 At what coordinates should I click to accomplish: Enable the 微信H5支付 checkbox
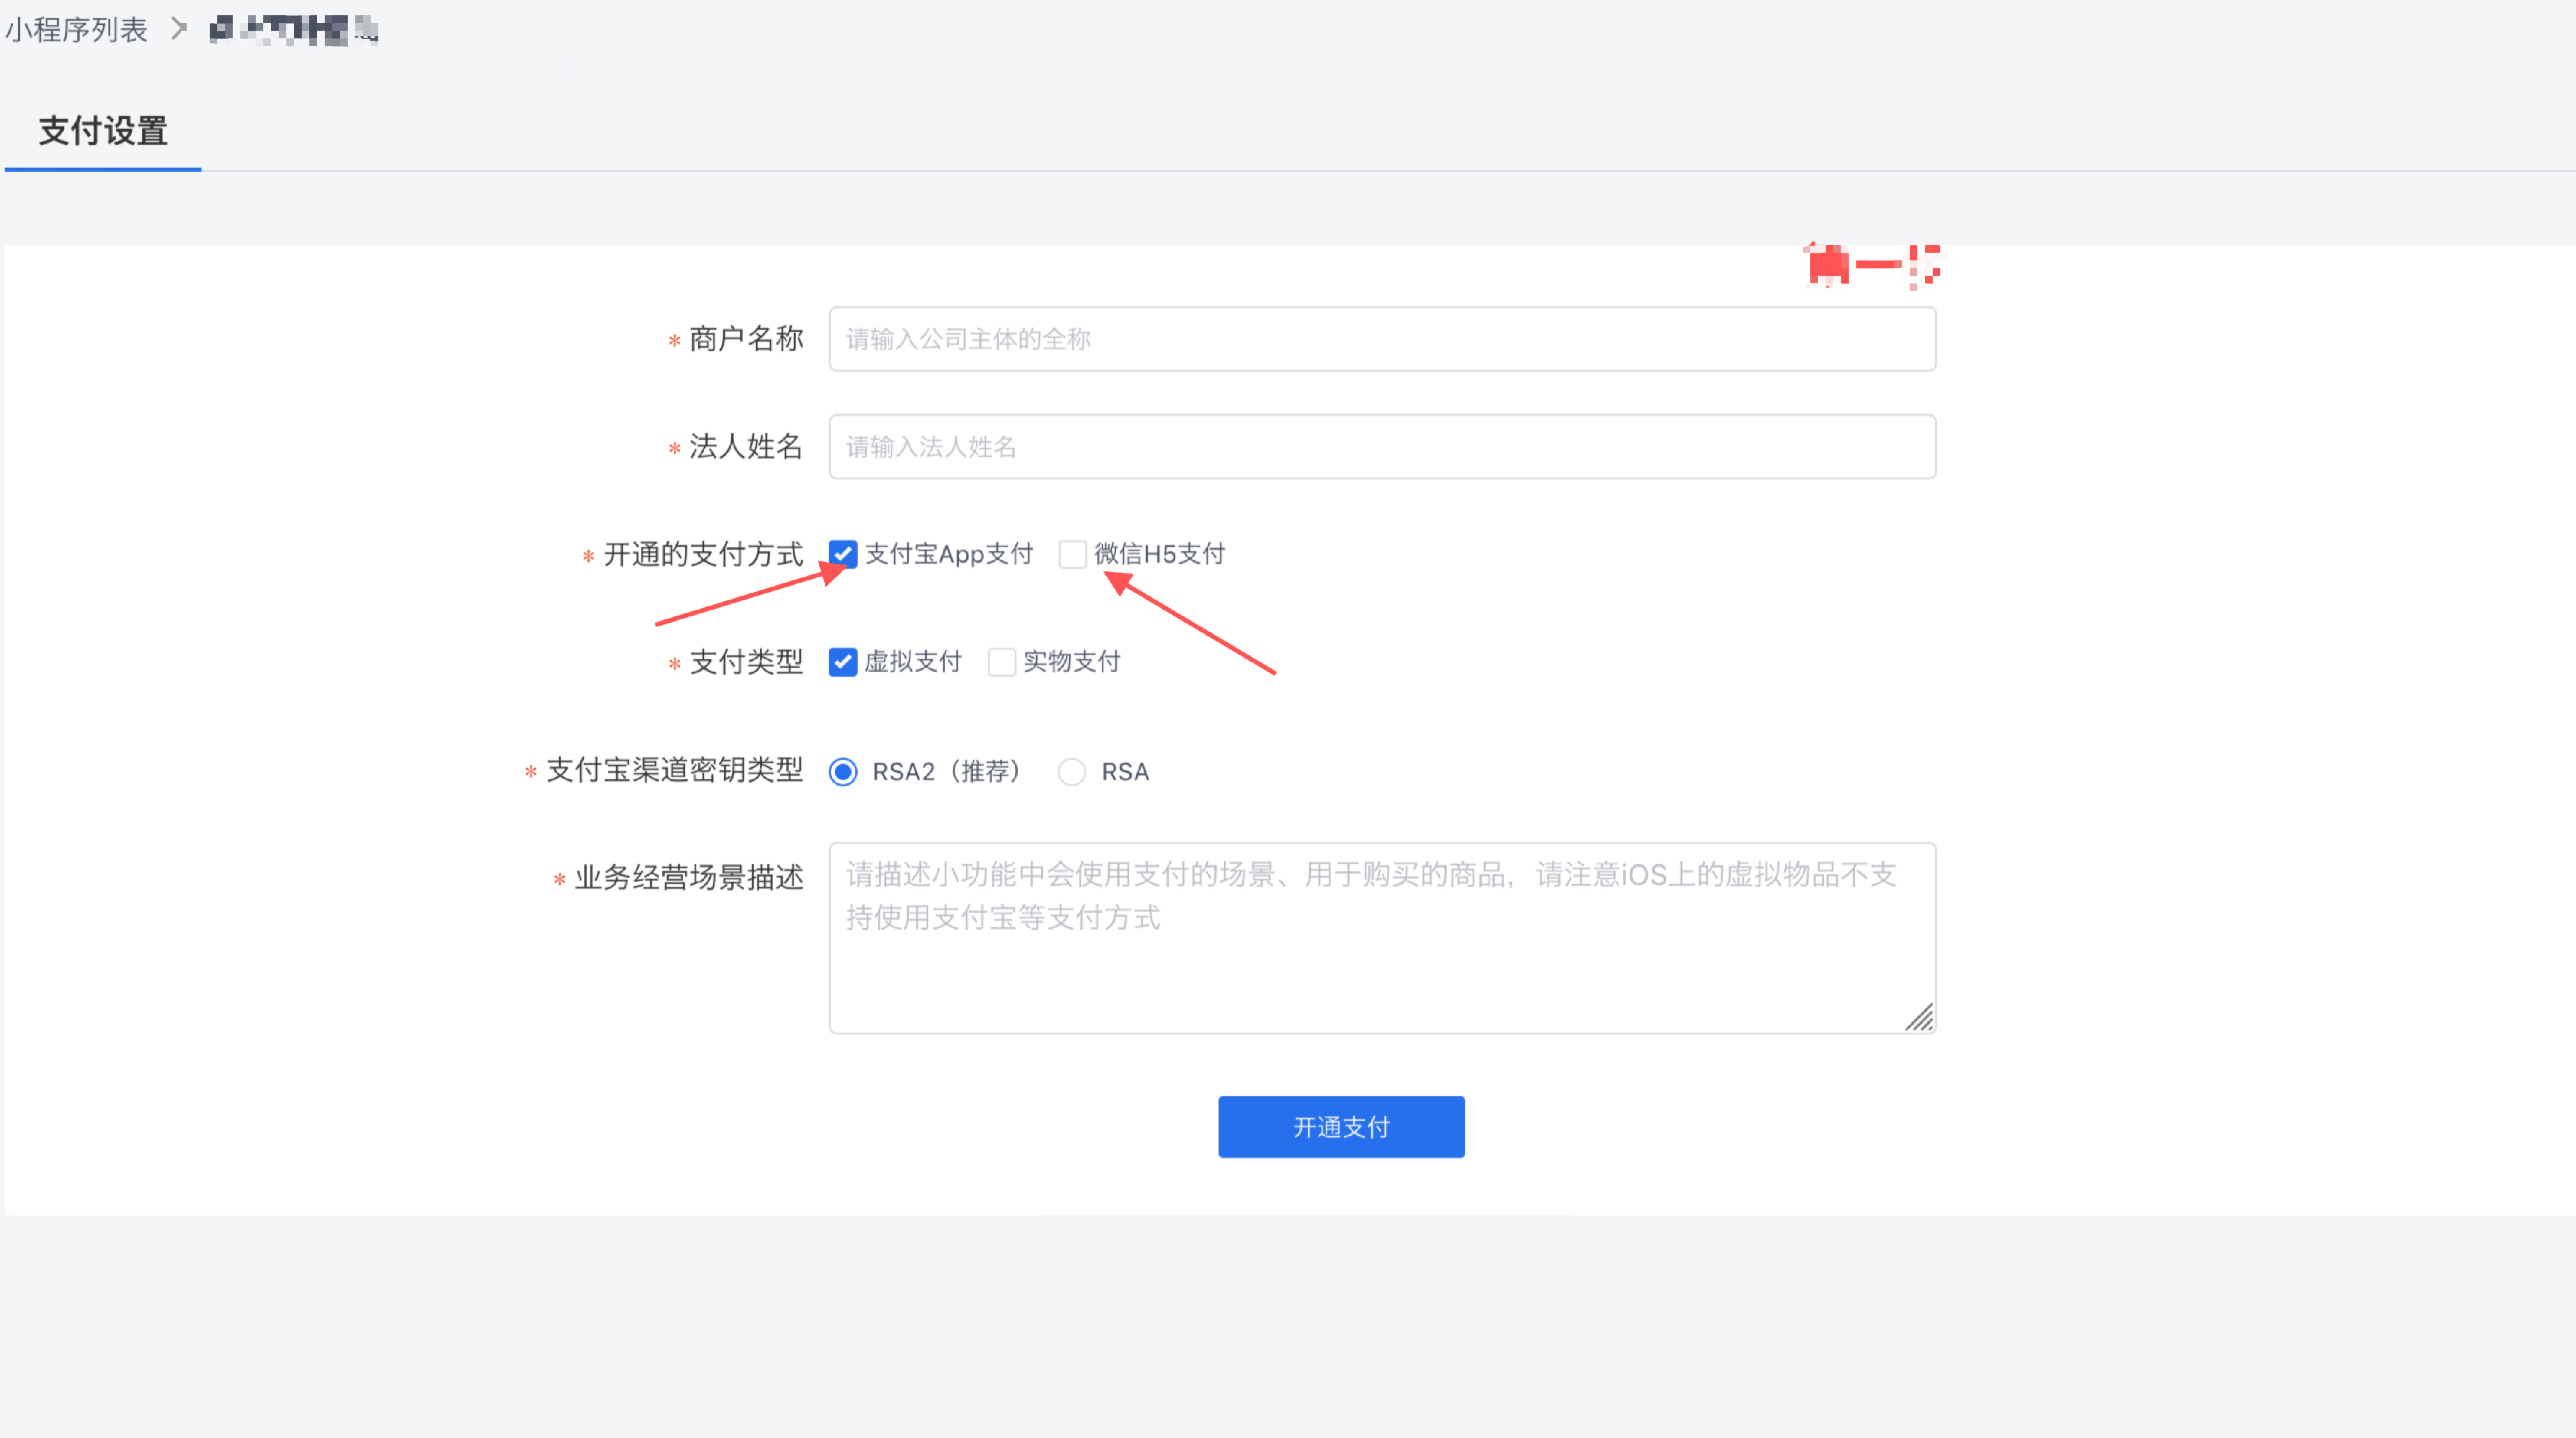pos(1072,554)
